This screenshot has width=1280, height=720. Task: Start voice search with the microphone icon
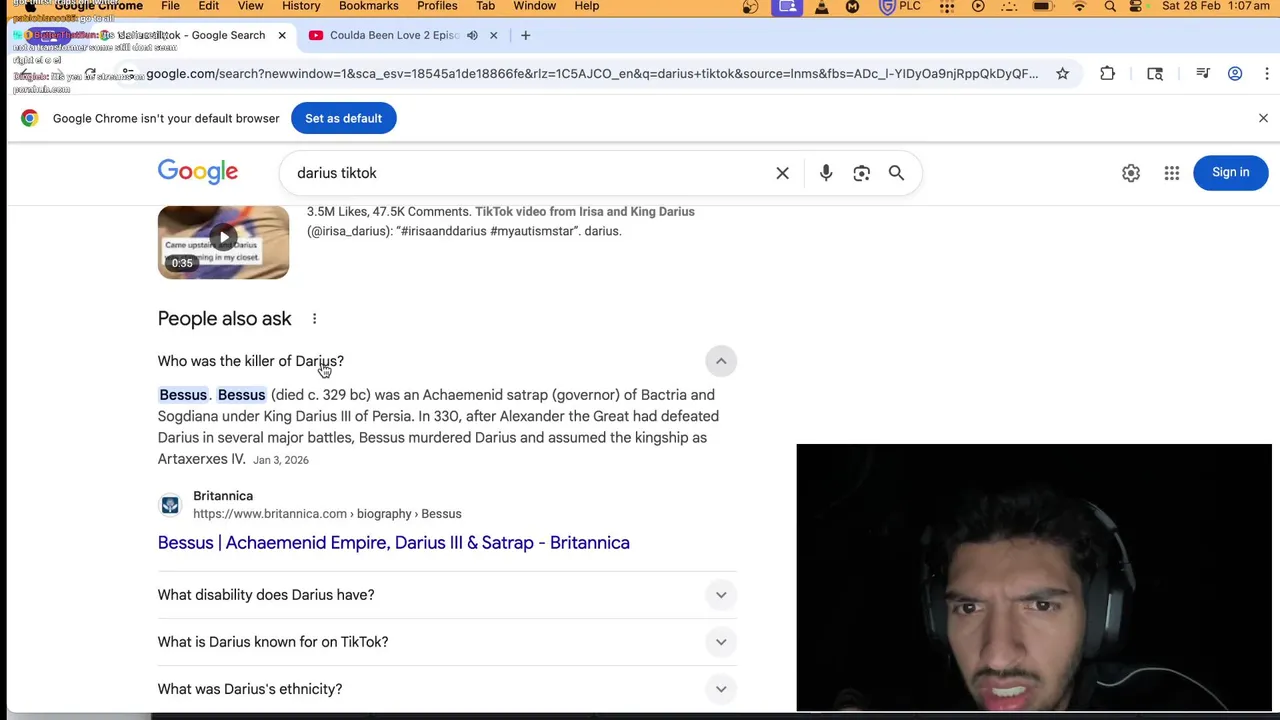pyautogui.click(x=826, y=173)
